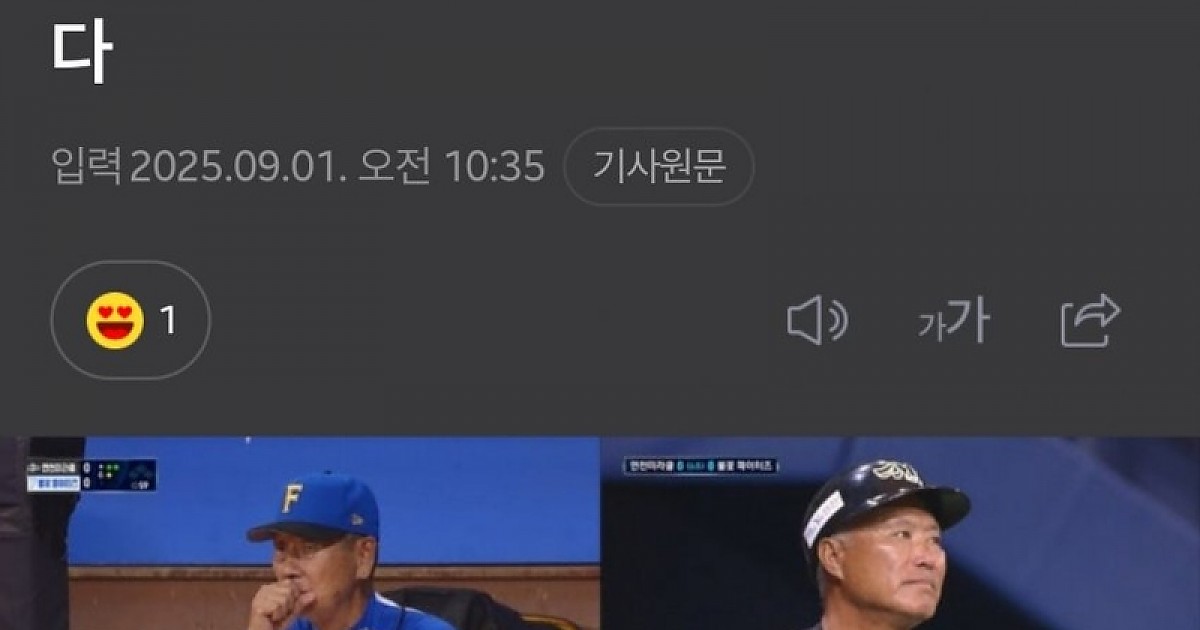1200x630 pixels.
Task: Click the share arrow icon
Action: [x=1089, y=321]
